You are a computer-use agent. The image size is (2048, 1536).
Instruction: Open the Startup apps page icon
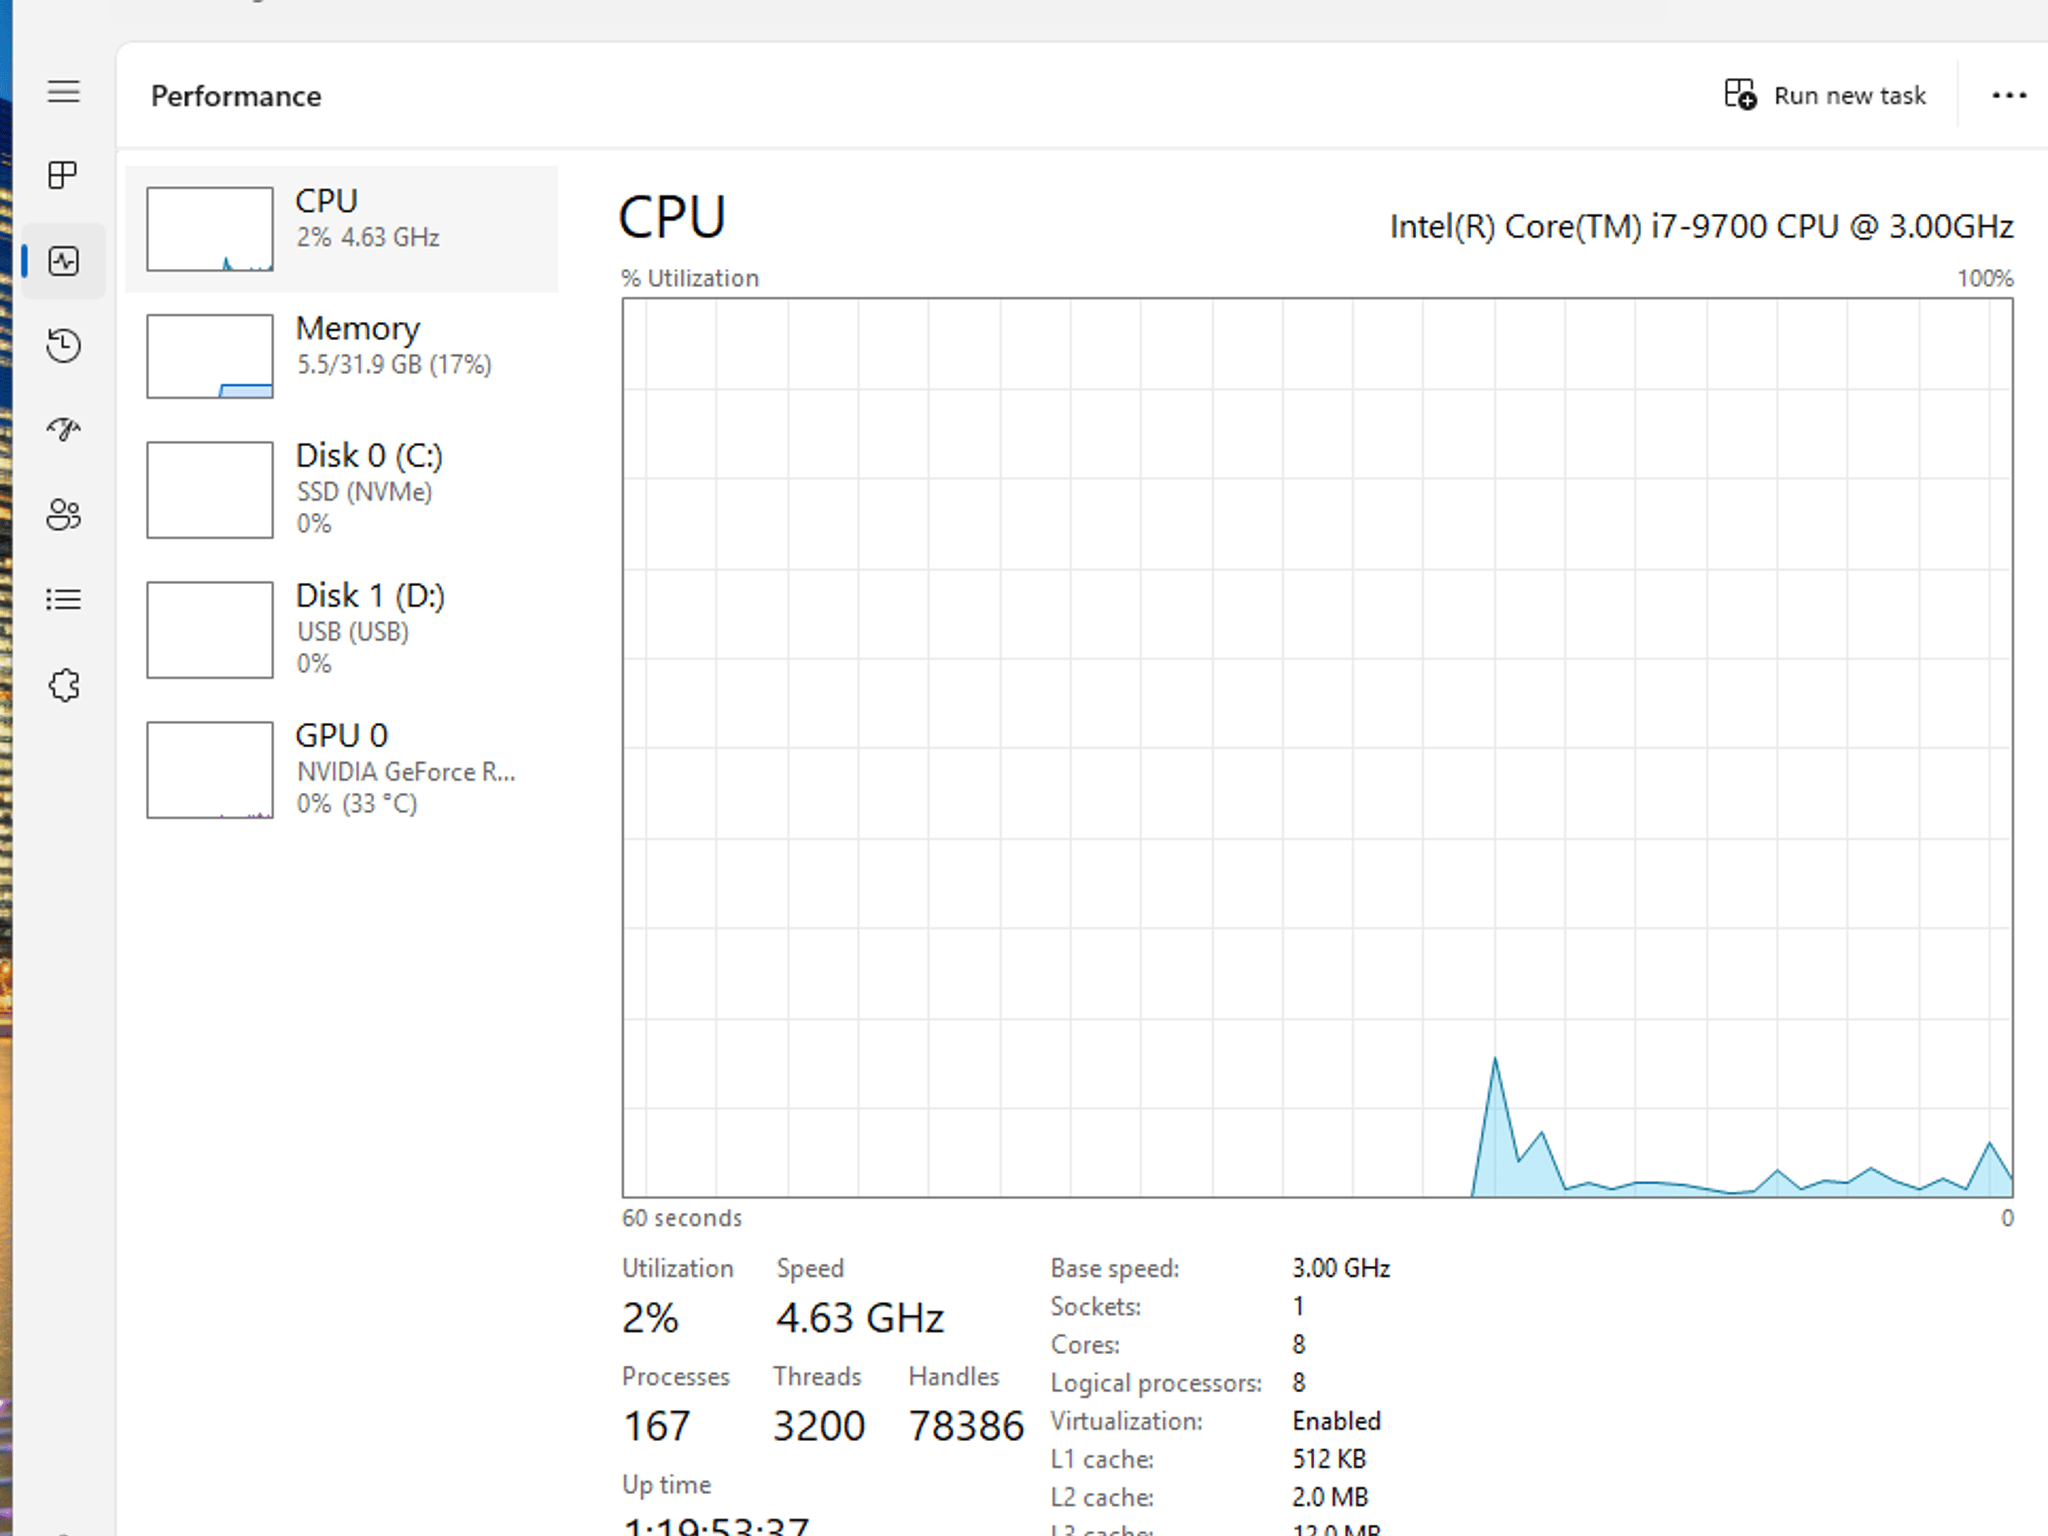click(x=63, y=430)
